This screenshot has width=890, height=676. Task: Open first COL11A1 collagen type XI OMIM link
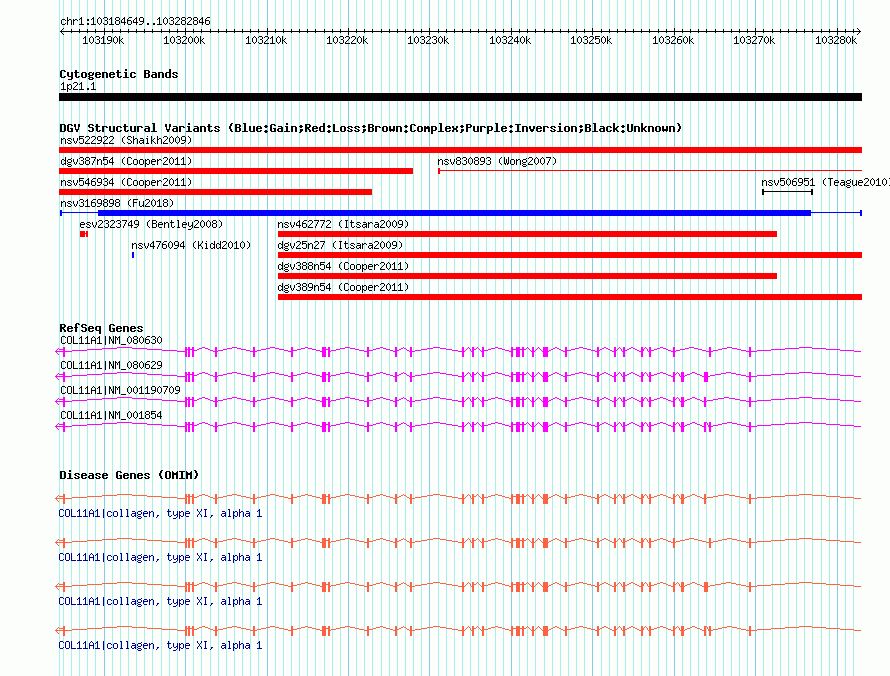coord(161,514)
